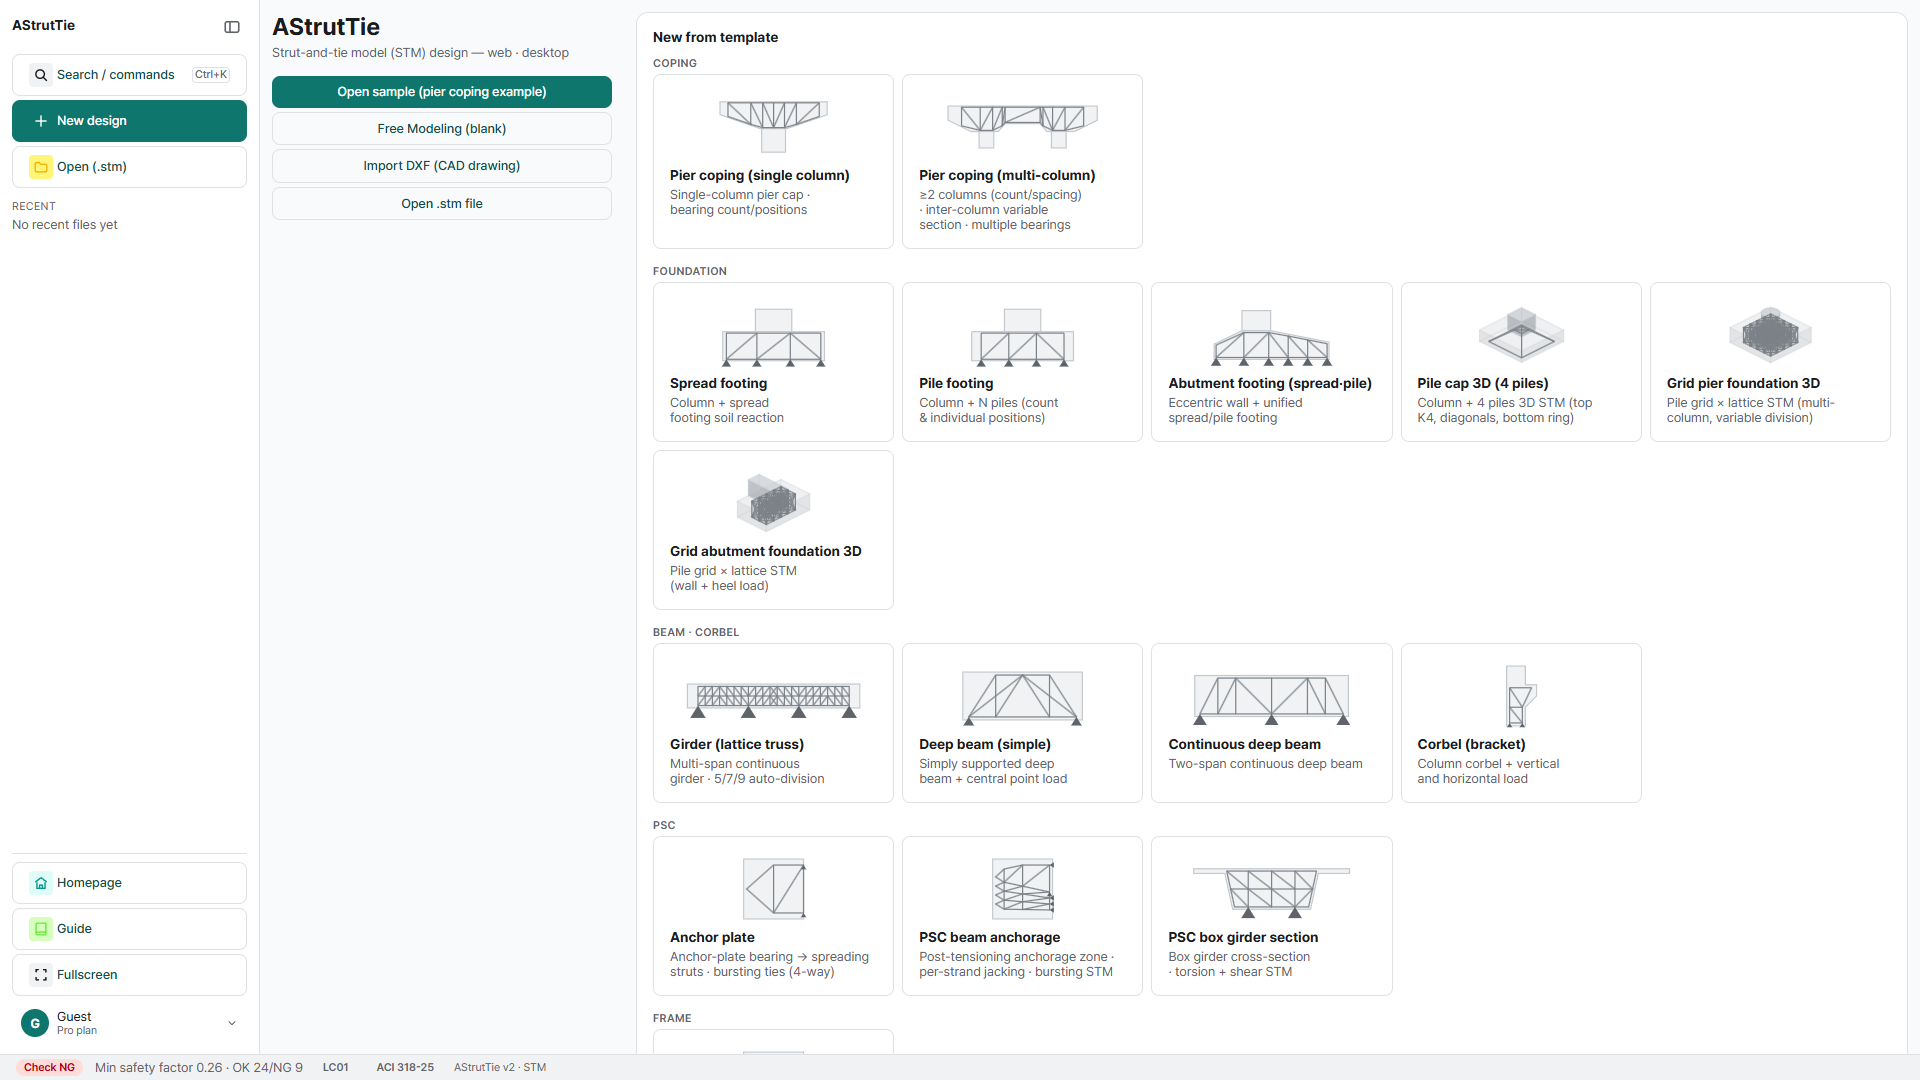The image size is (1920, 1080).
Task: Click the New design button
Action: click(x=129, y=121)
